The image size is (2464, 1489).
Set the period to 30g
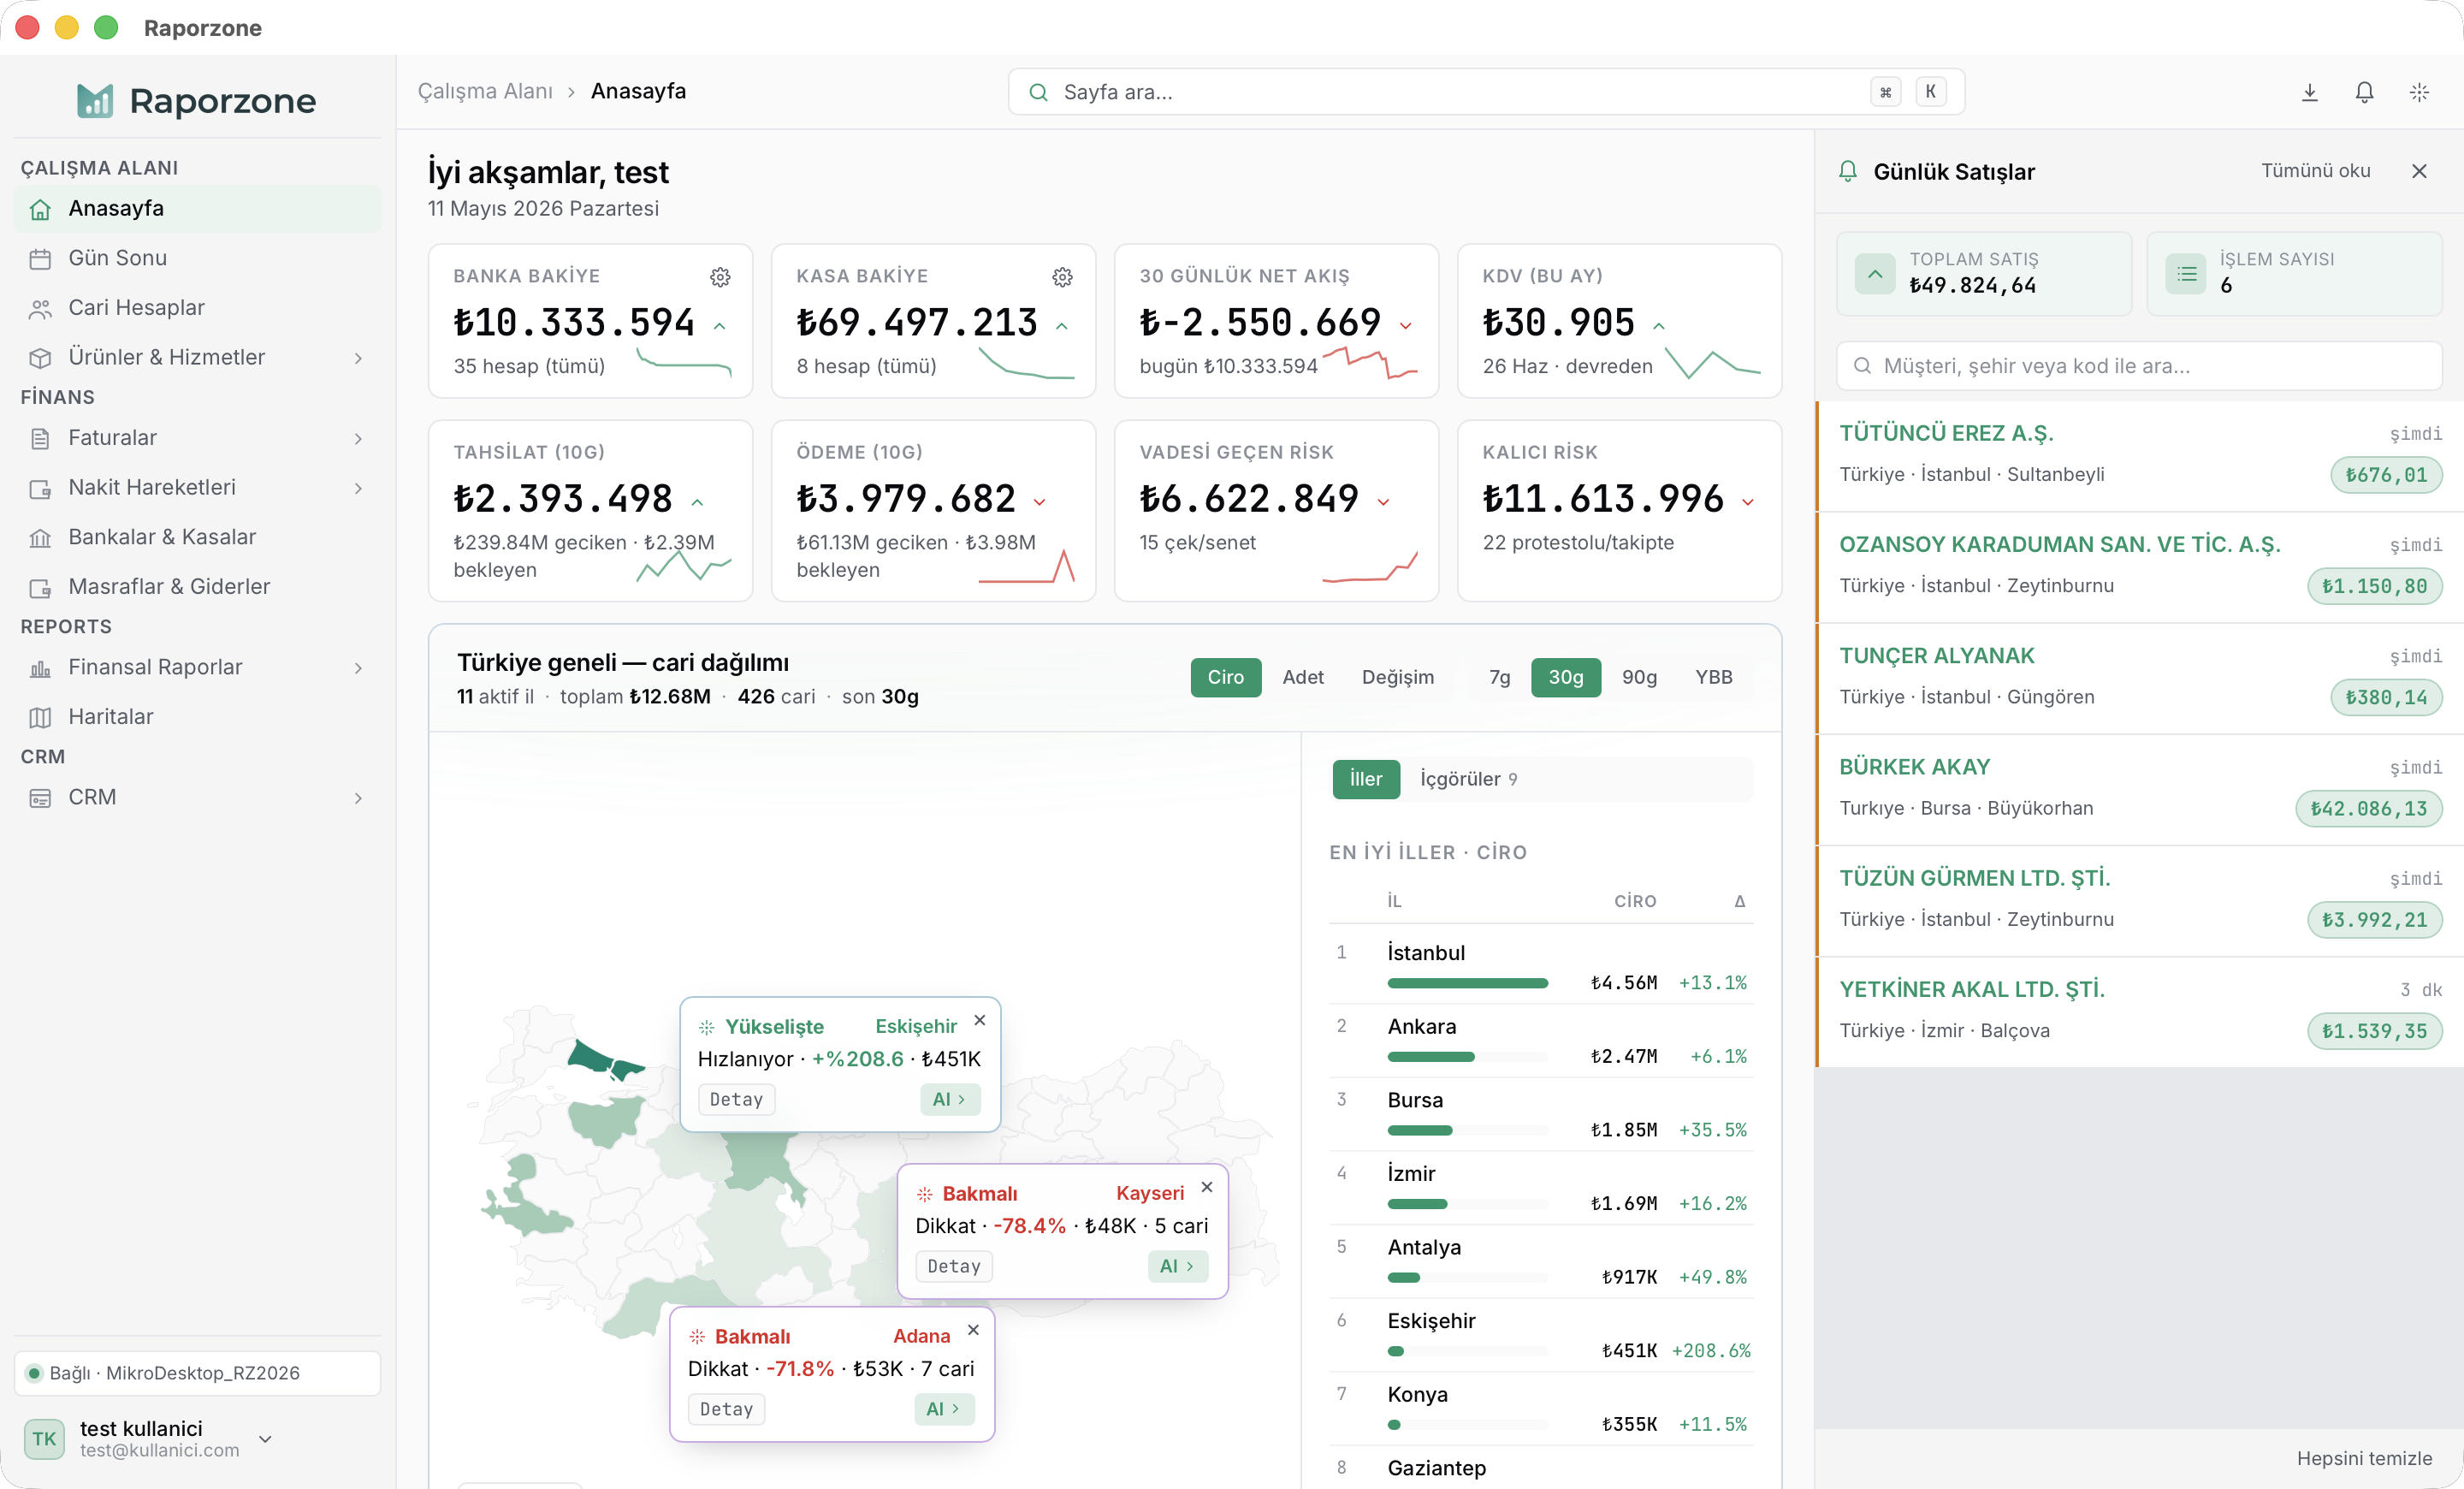1566,677
